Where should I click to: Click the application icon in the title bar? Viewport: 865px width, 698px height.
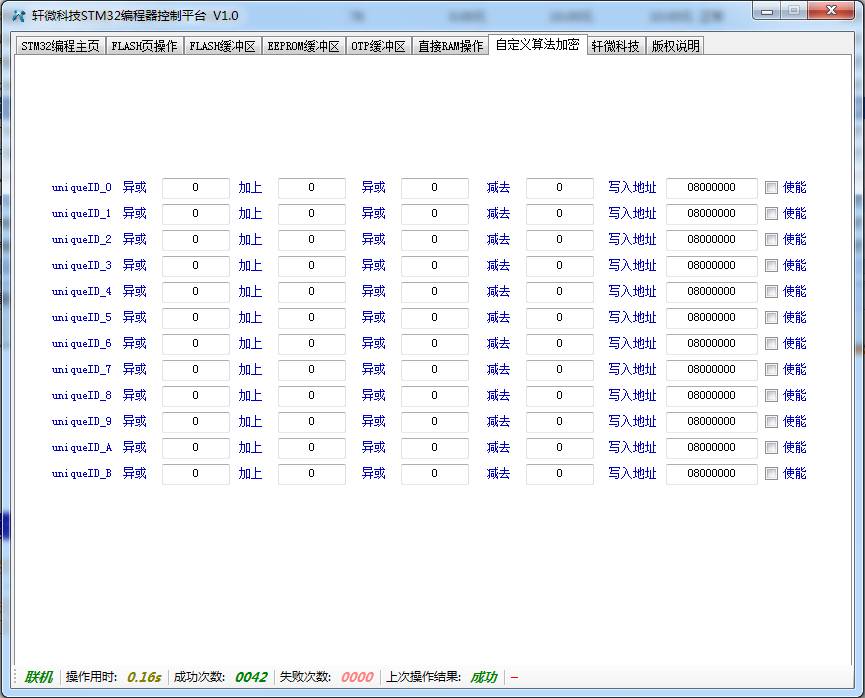point(18,15)
